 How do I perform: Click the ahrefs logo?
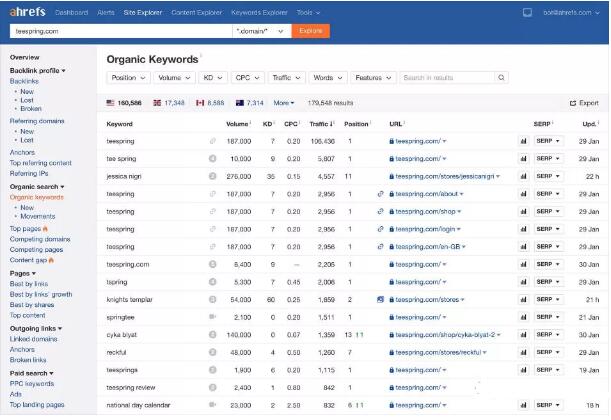(28, 12)
